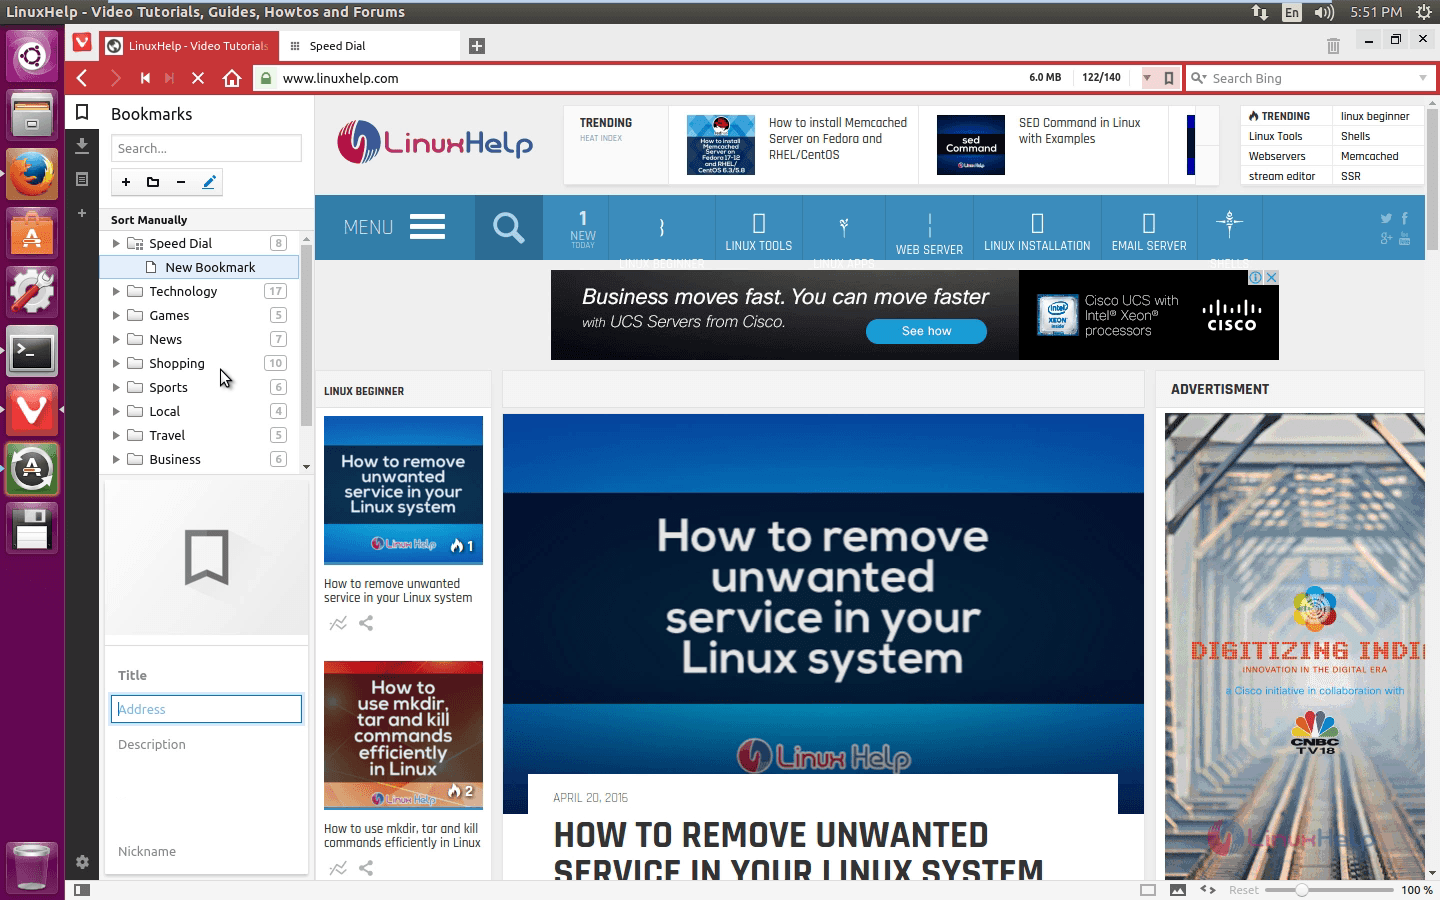Expand the Speed Dial folder
1440x900 pixels.
pos(116,243)
